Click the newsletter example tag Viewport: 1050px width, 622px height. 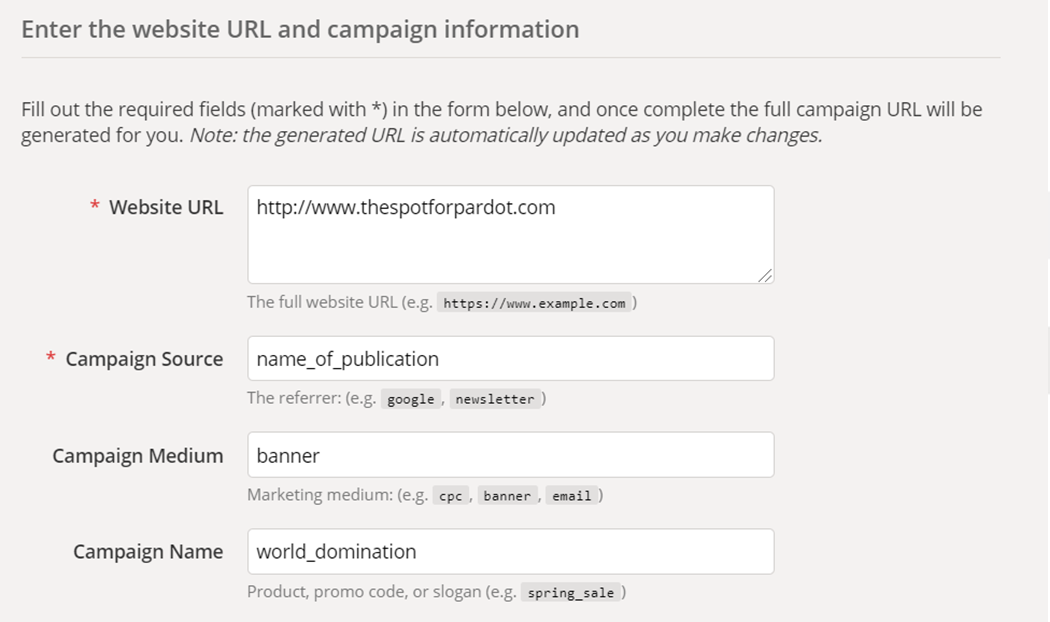[x=495, y=399]
